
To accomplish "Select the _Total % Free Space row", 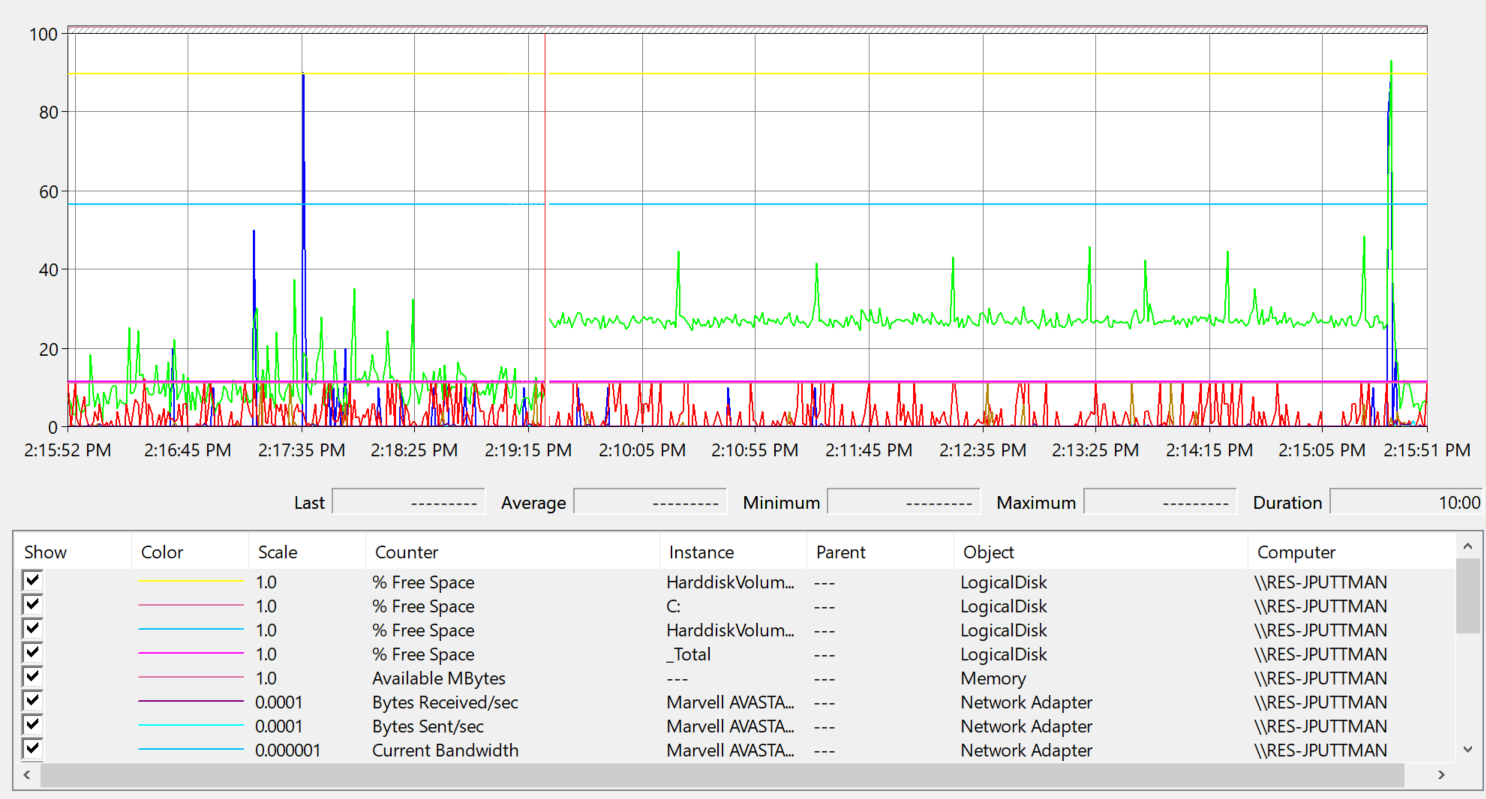I will pyautogui.click(x=423, y=654).
